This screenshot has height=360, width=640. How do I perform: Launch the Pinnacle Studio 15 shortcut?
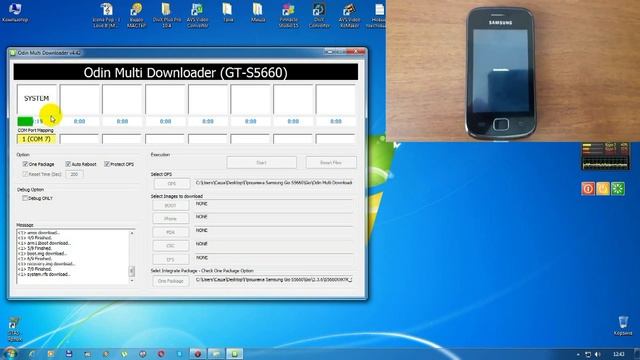289,15
